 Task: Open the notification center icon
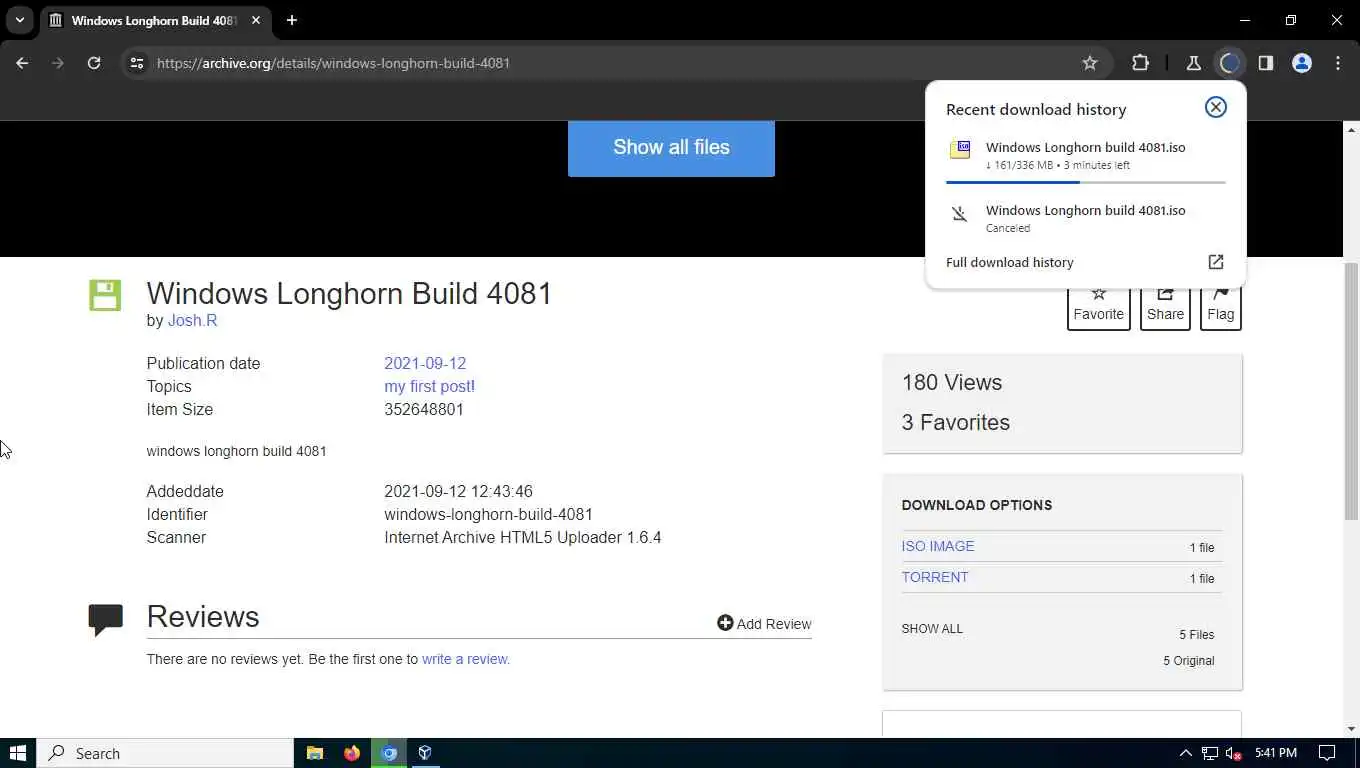tap(1327, 753)
